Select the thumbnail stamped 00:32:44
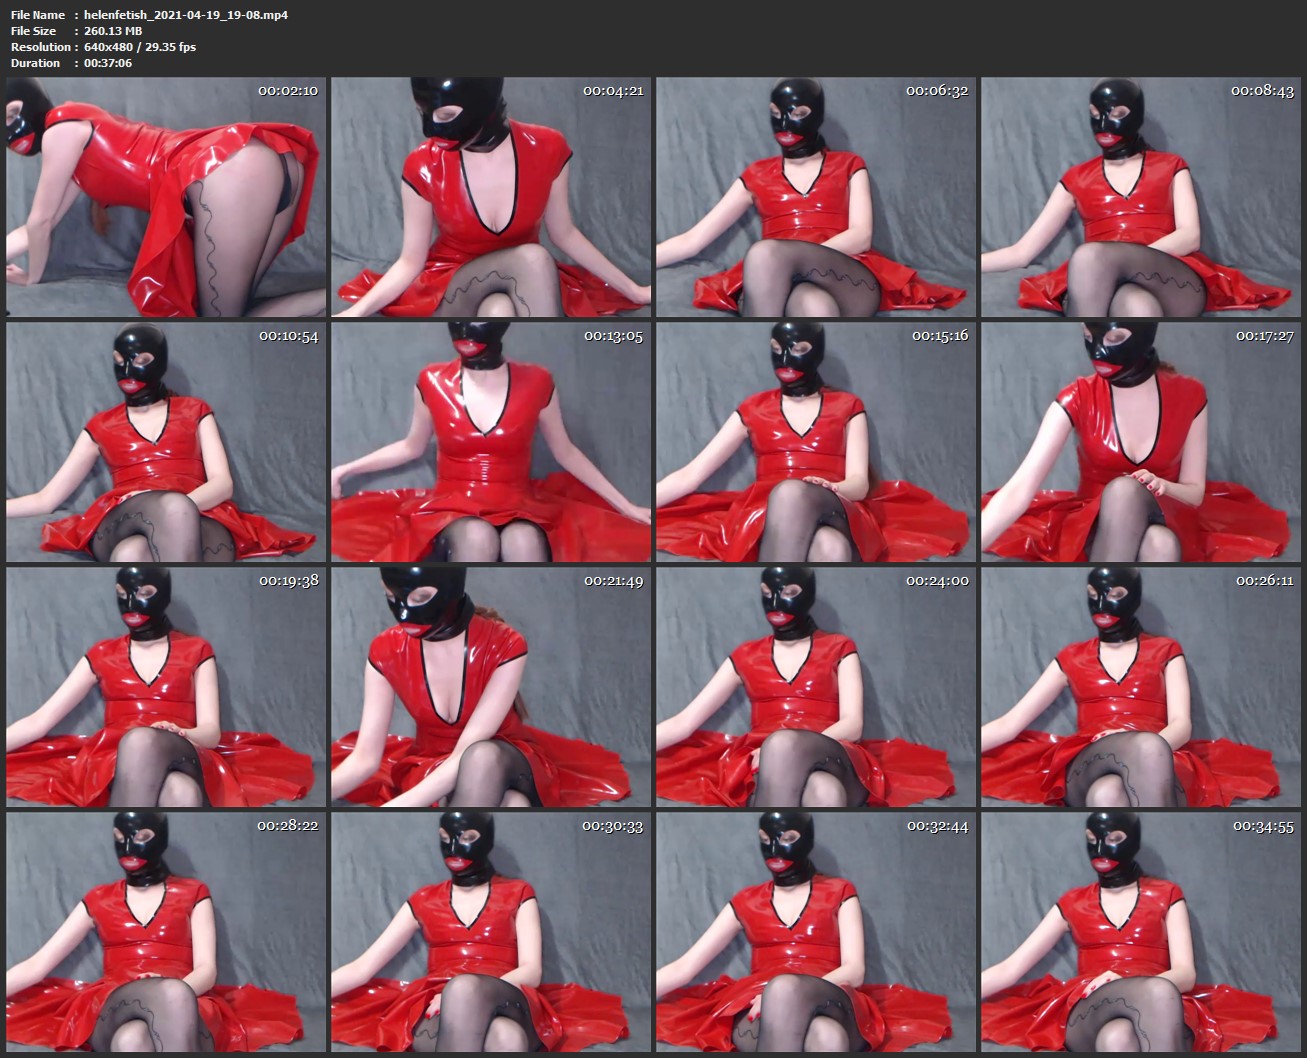This screenshot has width=1307, height=1058. point(816,932)
